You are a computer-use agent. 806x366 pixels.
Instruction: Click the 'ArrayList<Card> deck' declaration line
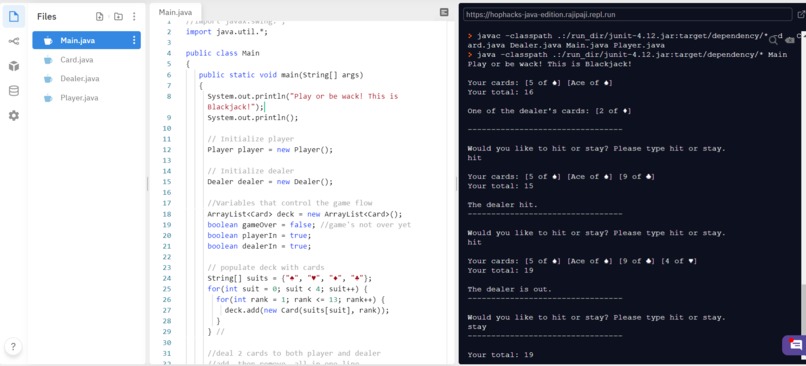tap(305, 214)
